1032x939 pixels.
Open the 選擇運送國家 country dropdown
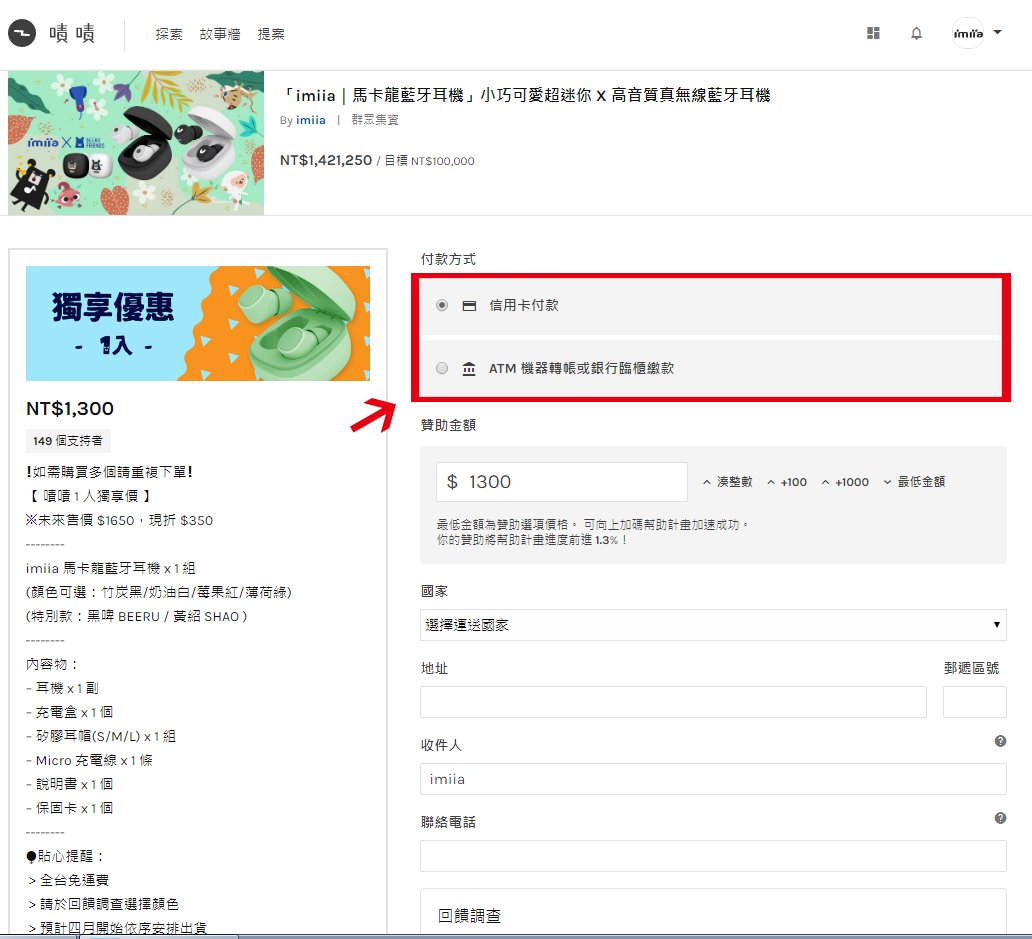pos(713,625)
